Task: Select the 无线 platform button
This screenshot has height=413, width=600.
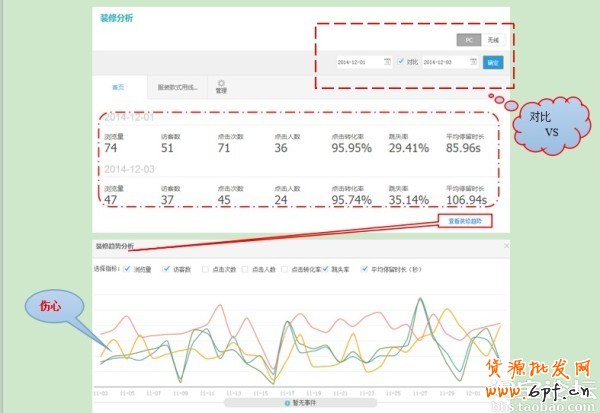Action: coord(493,40)
